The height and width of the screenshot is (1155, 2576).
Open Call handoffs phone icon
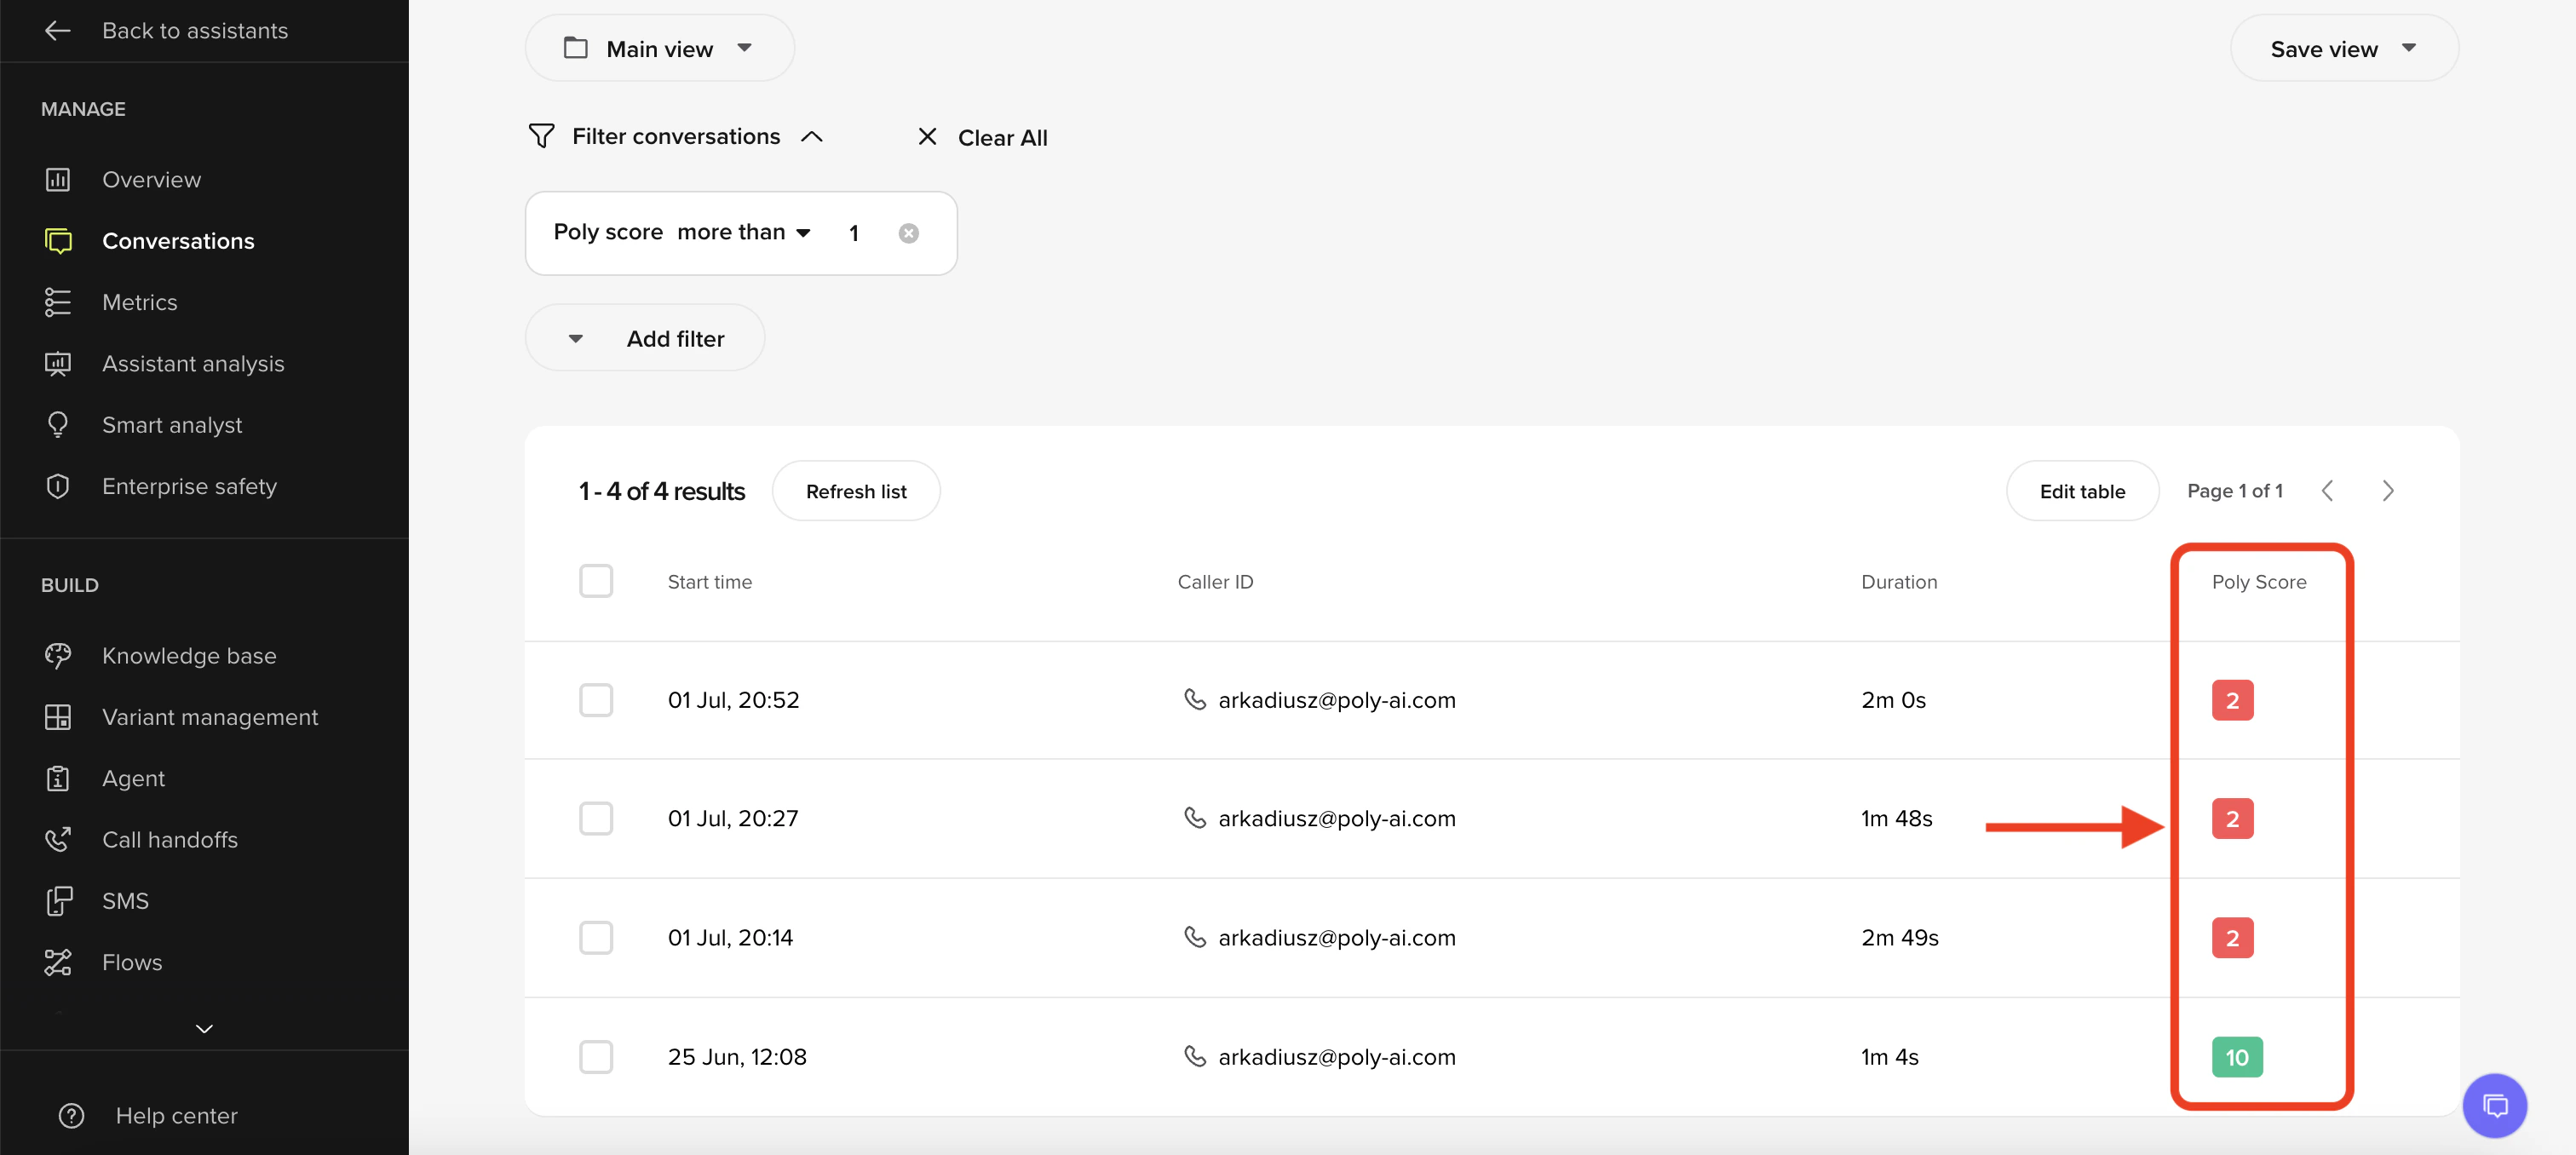click(x=58, y=840)
